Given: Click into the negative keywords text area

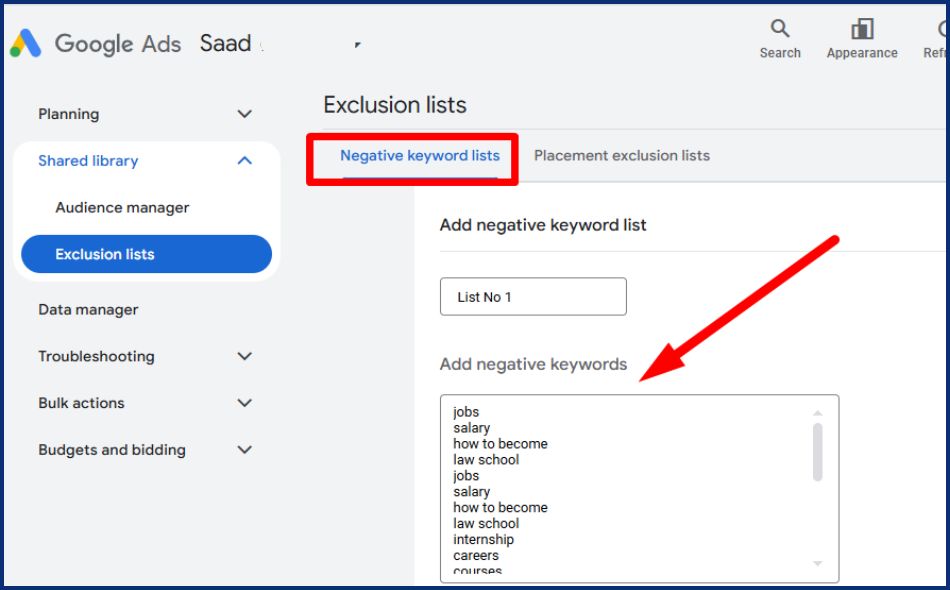Looking at the screenshot, I should click(x=639, y=488).
